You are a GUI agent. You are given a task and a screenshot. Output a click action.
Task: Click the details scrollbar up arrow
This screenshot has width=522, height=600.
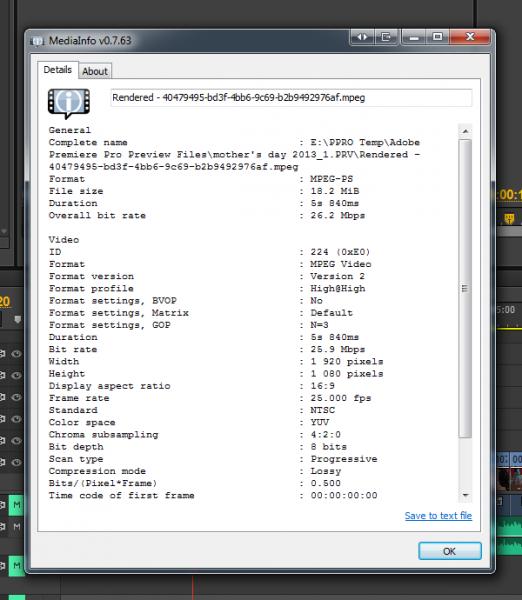[465, 131]
